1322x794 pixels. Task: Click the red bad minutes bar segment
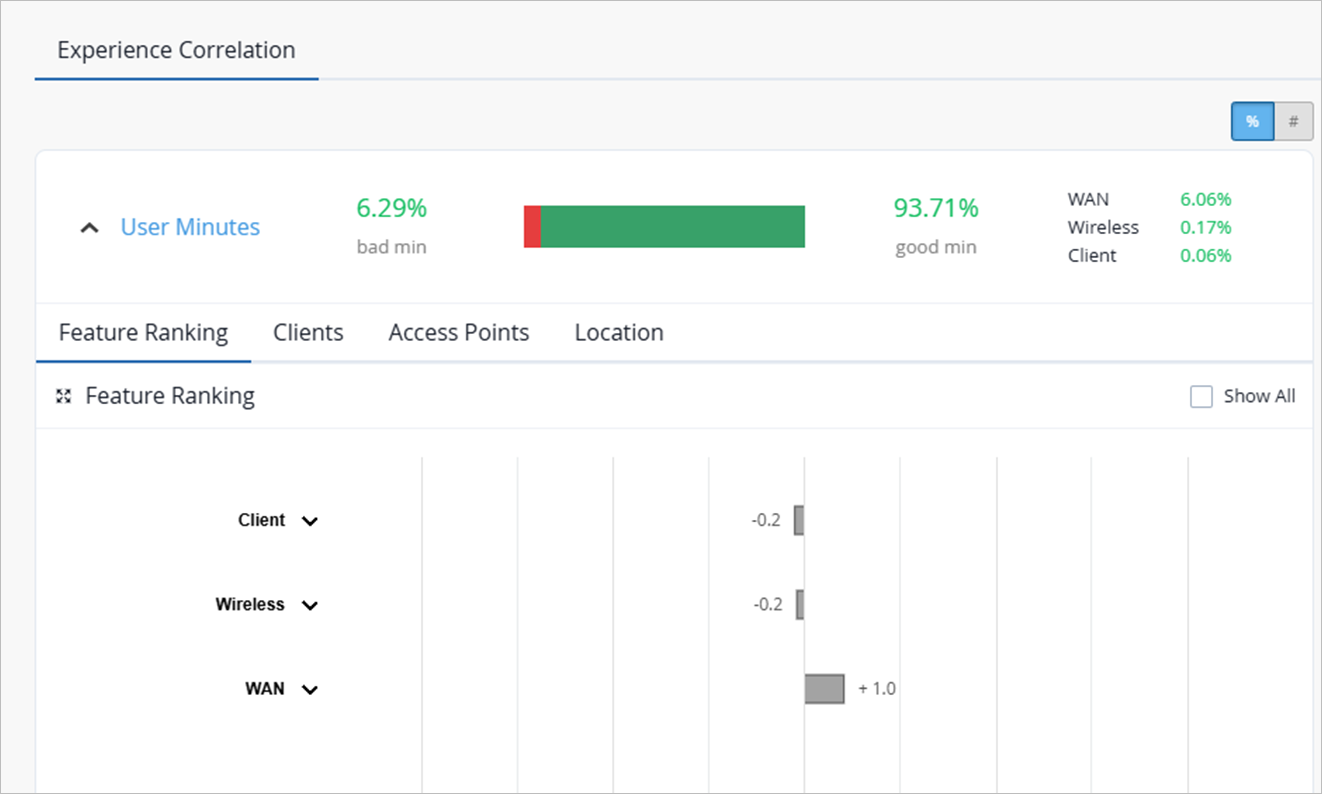click(x=532, y=227)
